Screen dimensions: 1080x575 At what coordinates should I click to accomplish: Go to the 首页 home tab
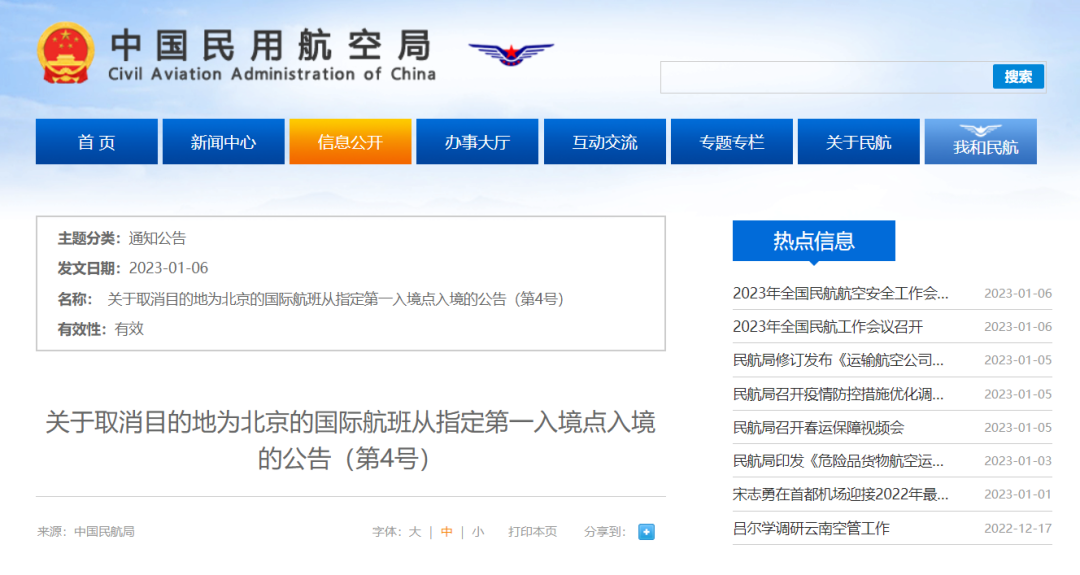tap(97, 142)
